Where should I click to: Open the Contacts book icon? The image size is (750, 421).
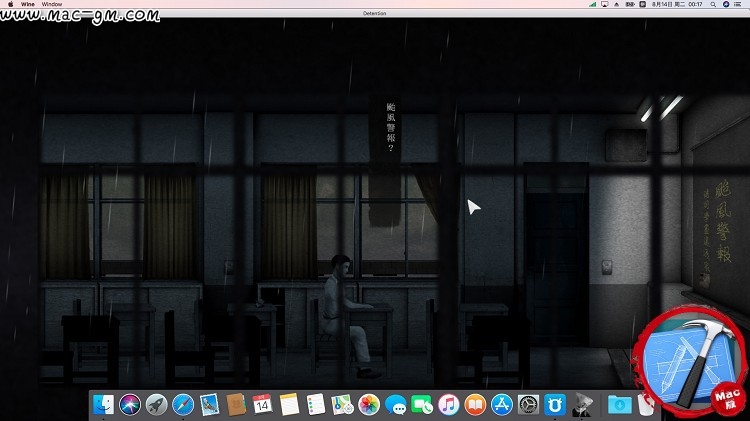pos(236,405)
